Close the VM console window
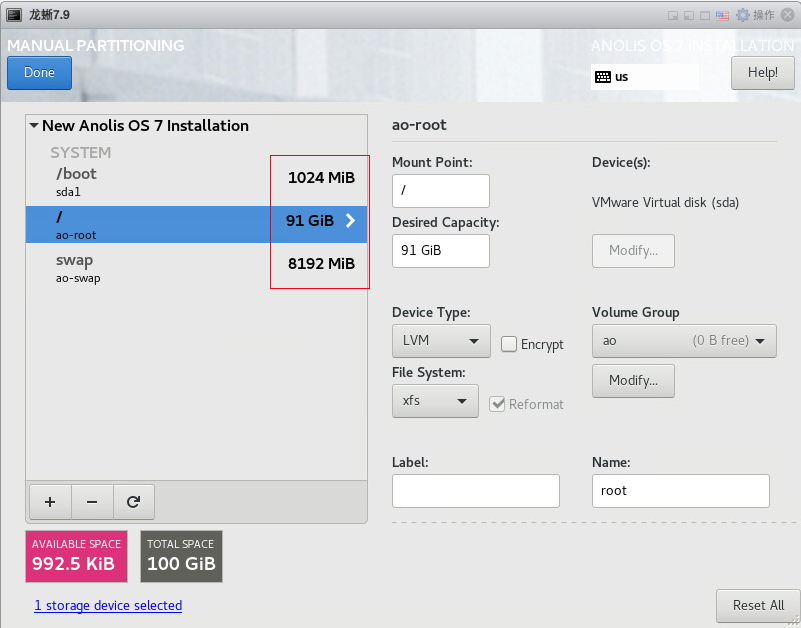801x628 pixels. click(x=788, y=15)
